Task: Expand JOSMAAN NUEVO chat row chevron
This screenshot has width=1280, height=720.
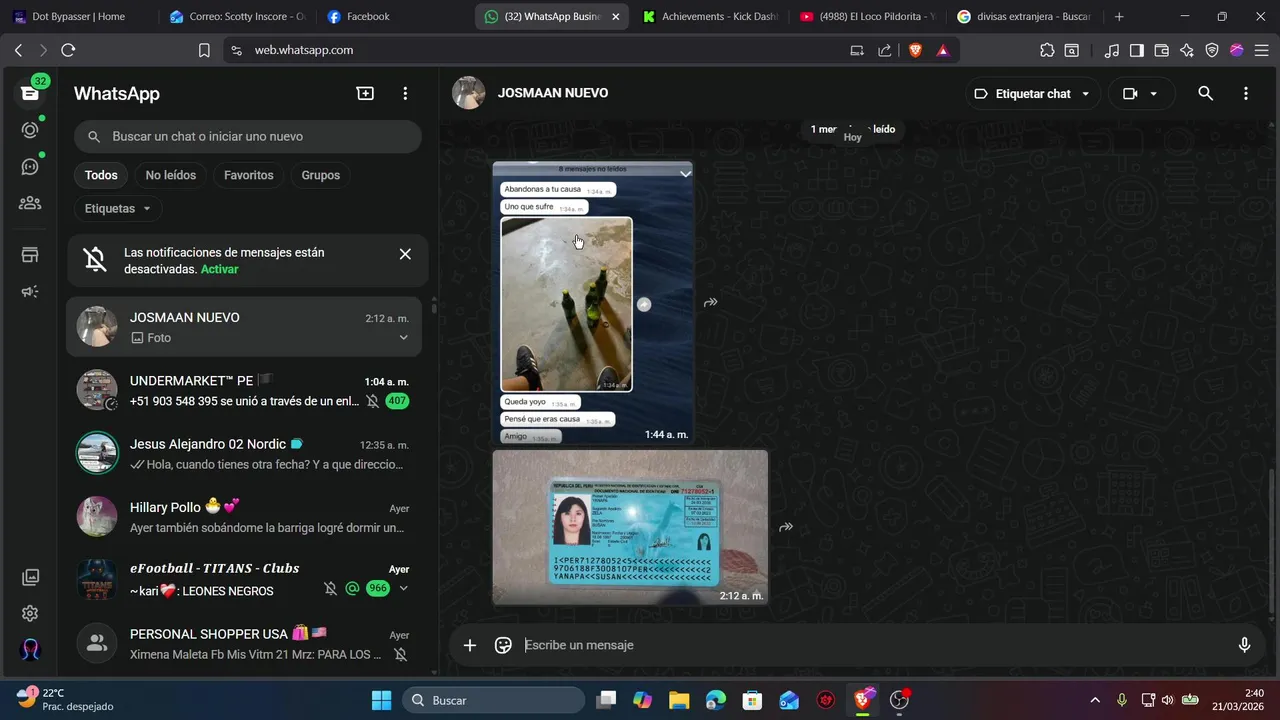Action: [403, 338]
